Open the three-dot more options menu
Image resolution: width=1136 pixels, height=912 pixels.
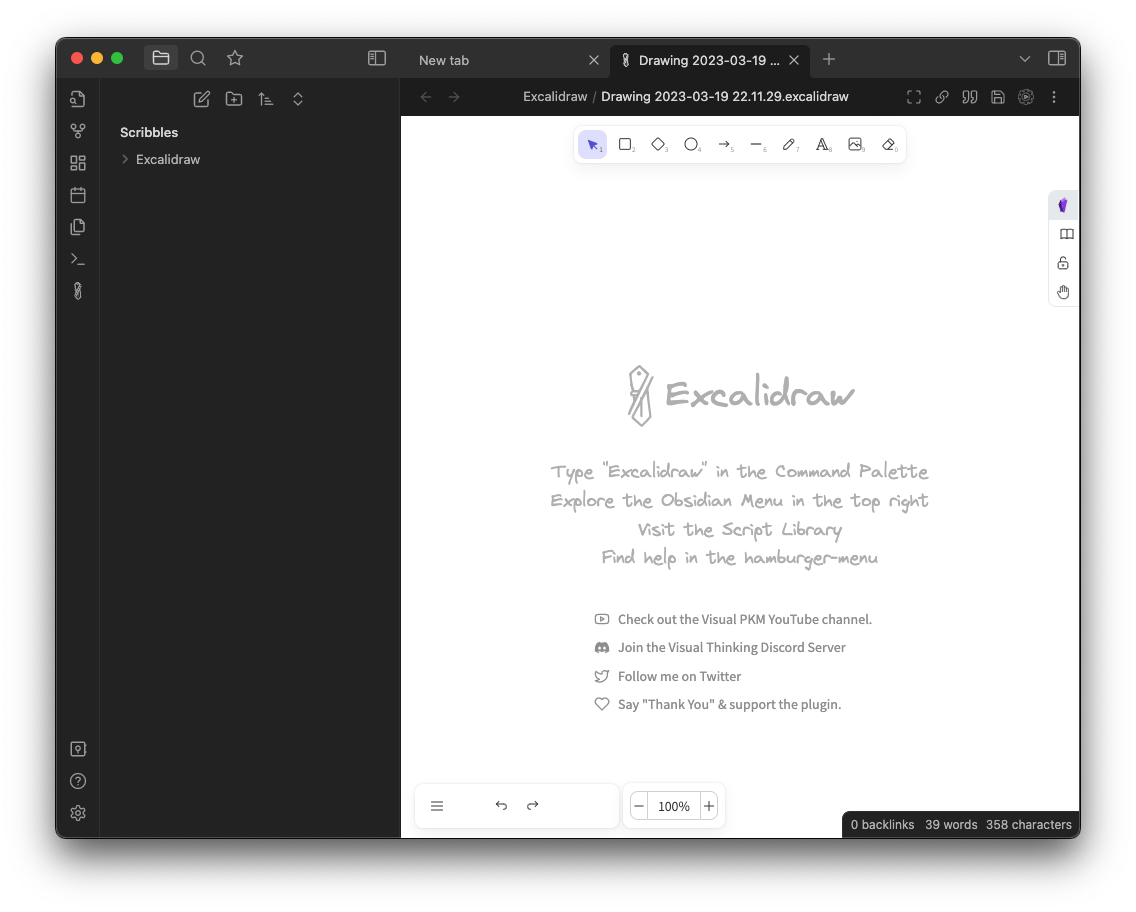(x=1054, y=97)
